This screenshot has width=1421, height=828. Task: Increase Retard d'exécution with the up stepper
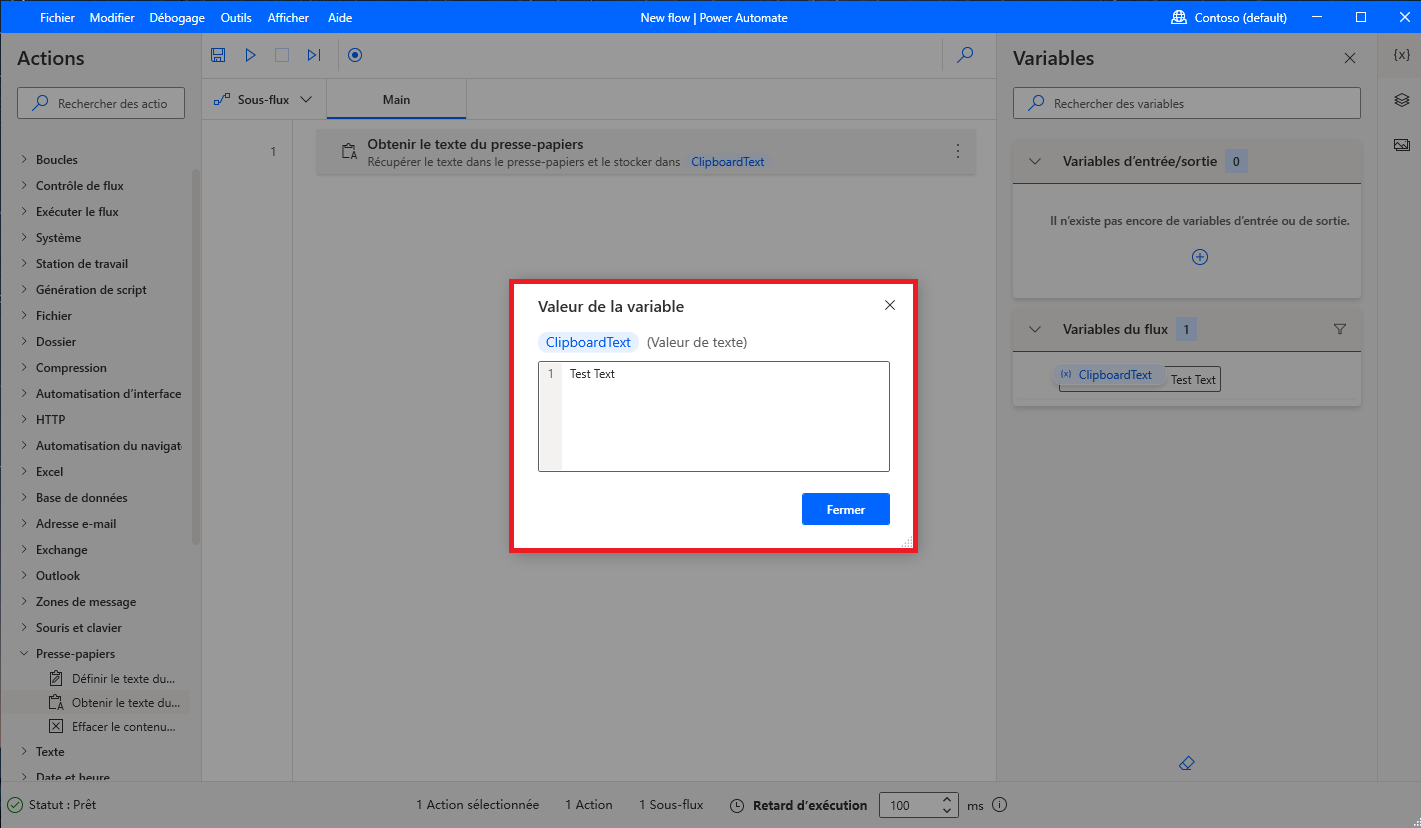pyautogui.click(x=946, y=798)
